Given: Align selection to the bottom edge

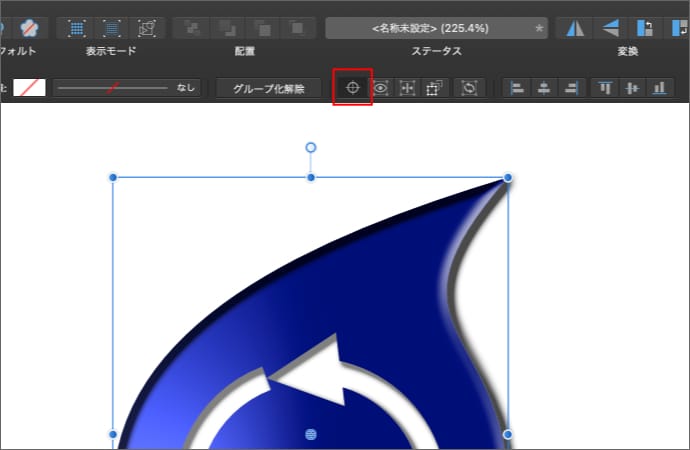Looking at the screenshot, I should click(659, 88).
